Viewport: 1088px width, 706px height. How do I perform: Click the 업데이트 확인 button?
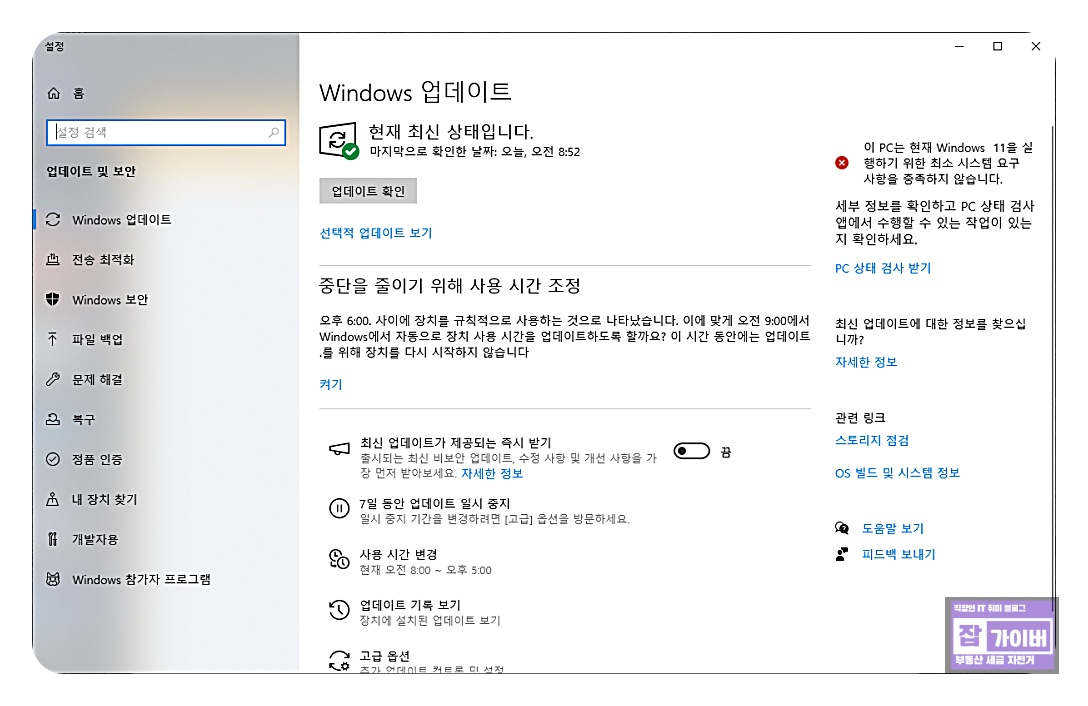368,190
